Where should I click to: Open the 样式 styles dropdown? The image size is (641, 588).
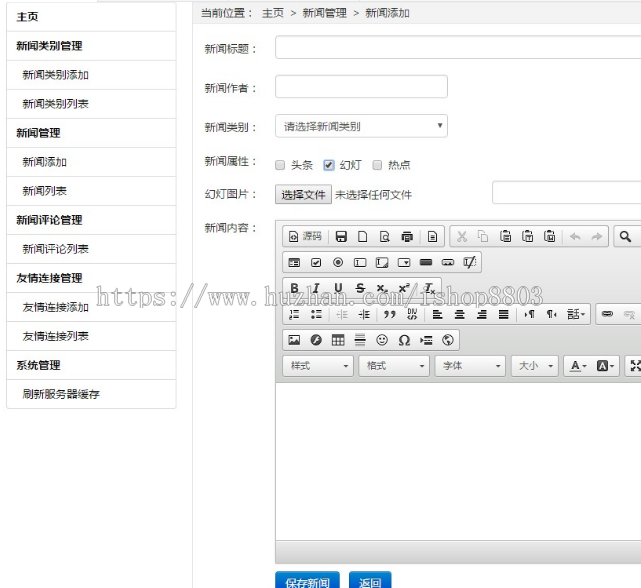pyautogui.click(x=318, y=366)
